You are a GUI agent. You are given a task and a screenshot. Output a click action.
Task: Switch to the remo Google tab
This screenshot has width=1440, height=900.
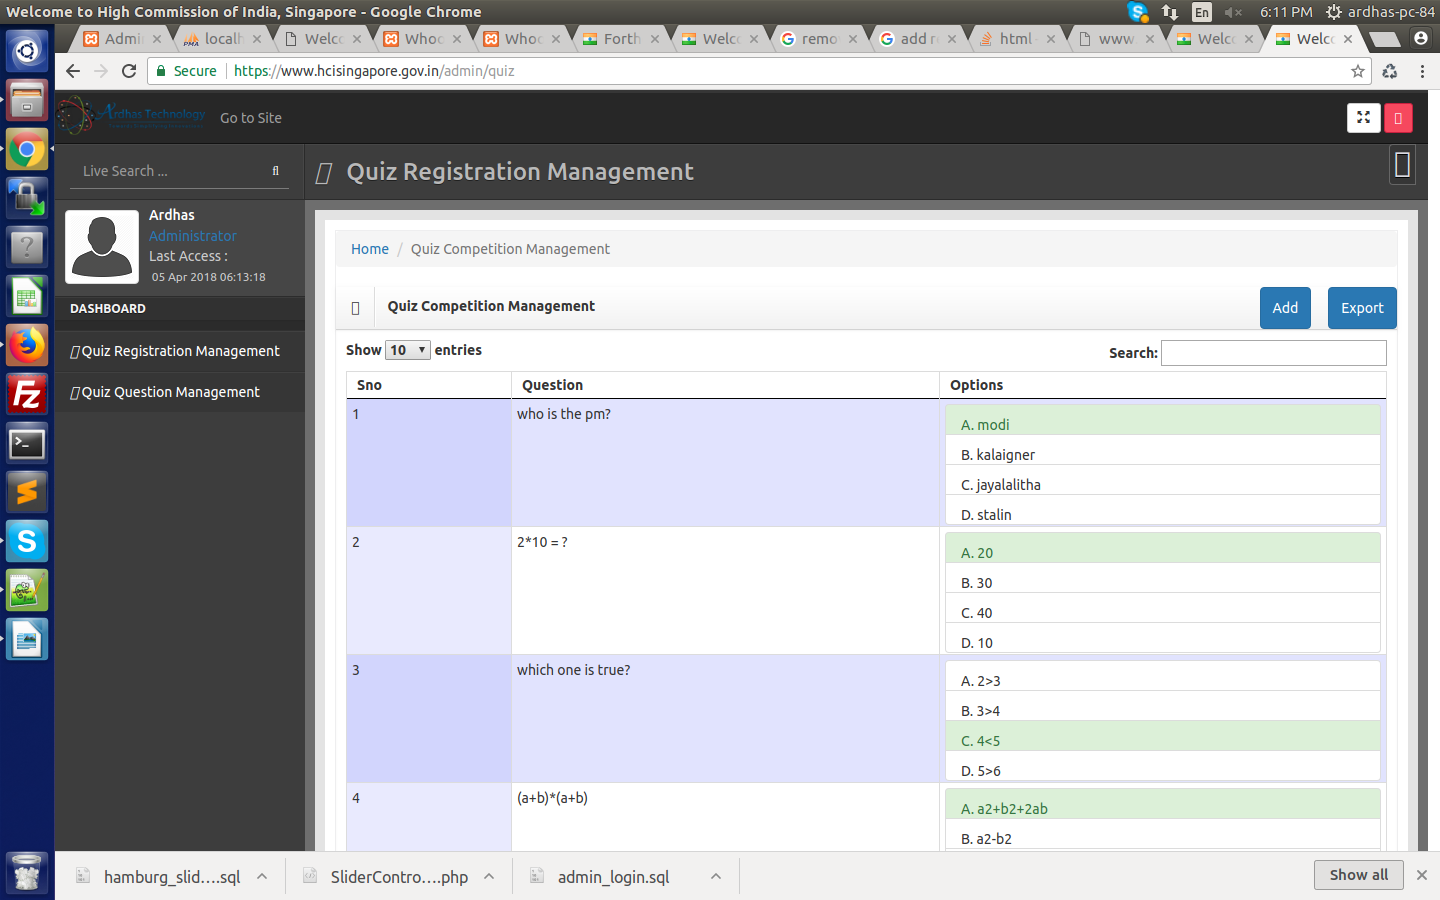coord(817,38)
